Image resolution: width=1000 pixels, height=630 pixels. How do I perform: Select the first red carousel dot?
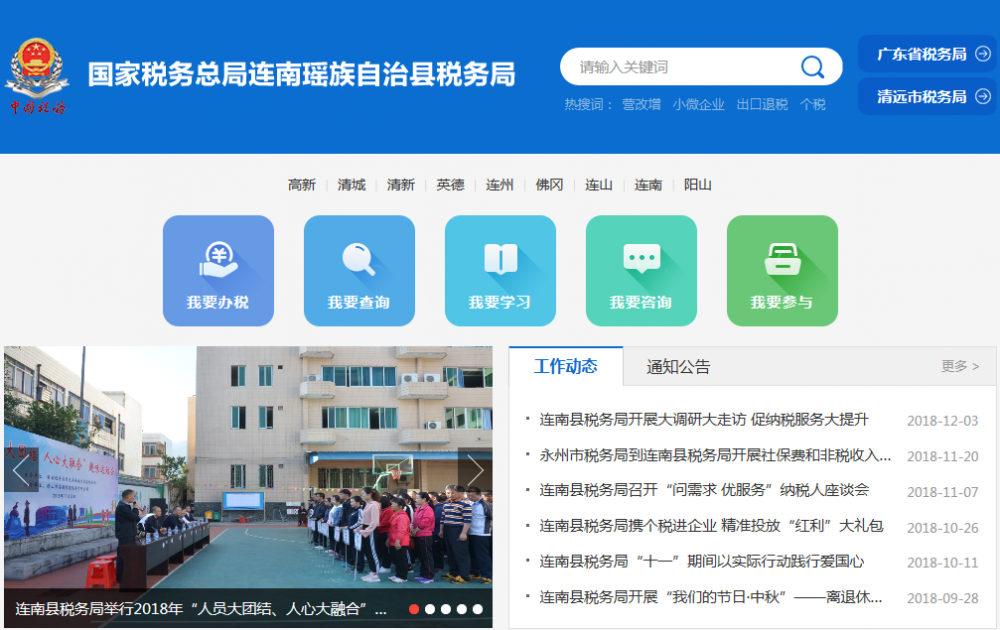414,608
